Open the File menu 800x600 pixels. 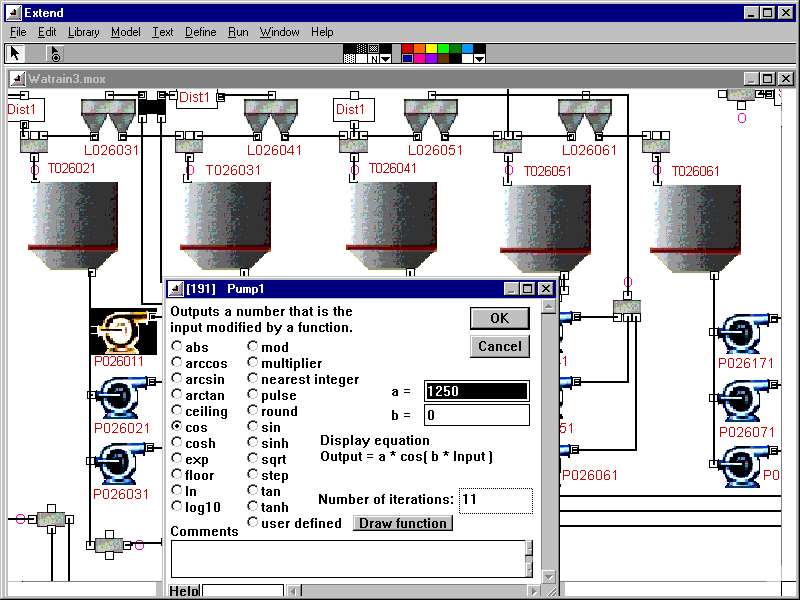pyautogui.click(x=18, y=32)
